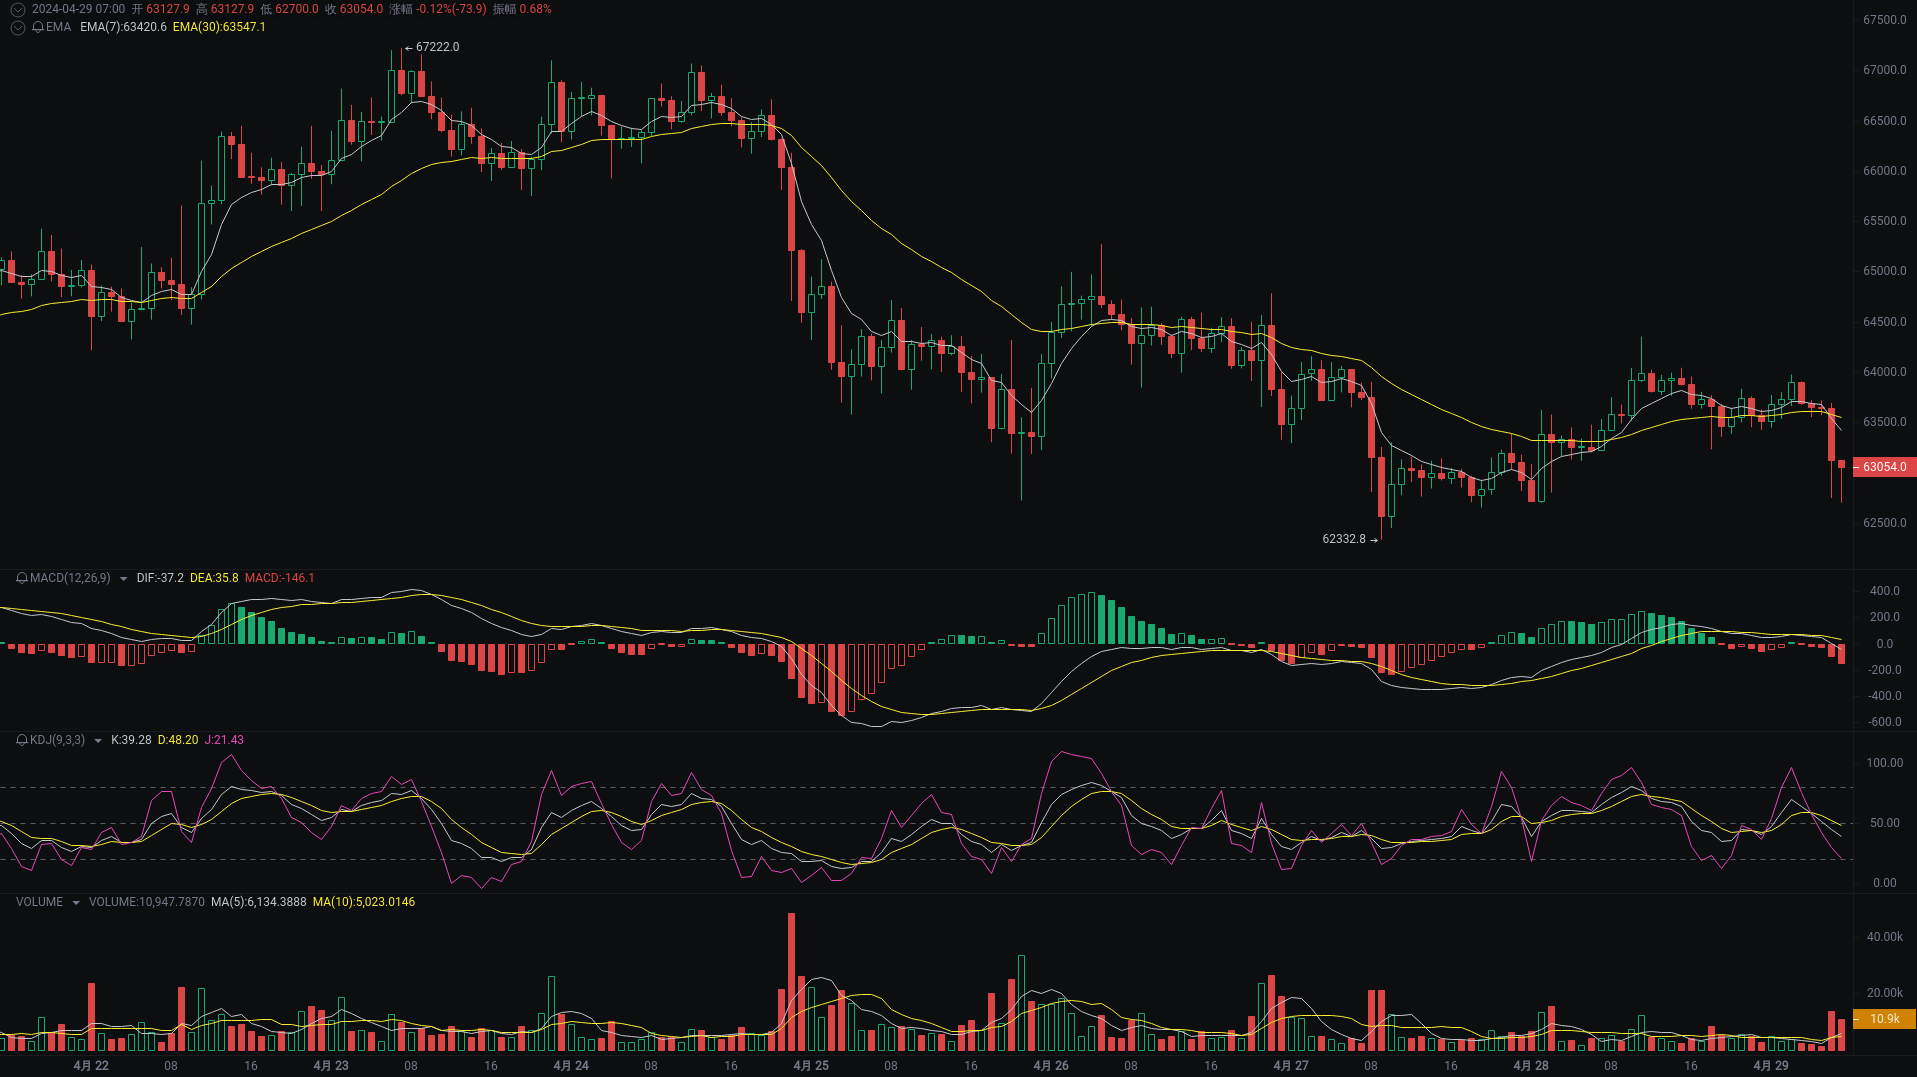This screenshot has height=1077, width=1917.
Task: Click the 67500.0 price axis label
Action: pyautogui.click(x=1884, y=20)
